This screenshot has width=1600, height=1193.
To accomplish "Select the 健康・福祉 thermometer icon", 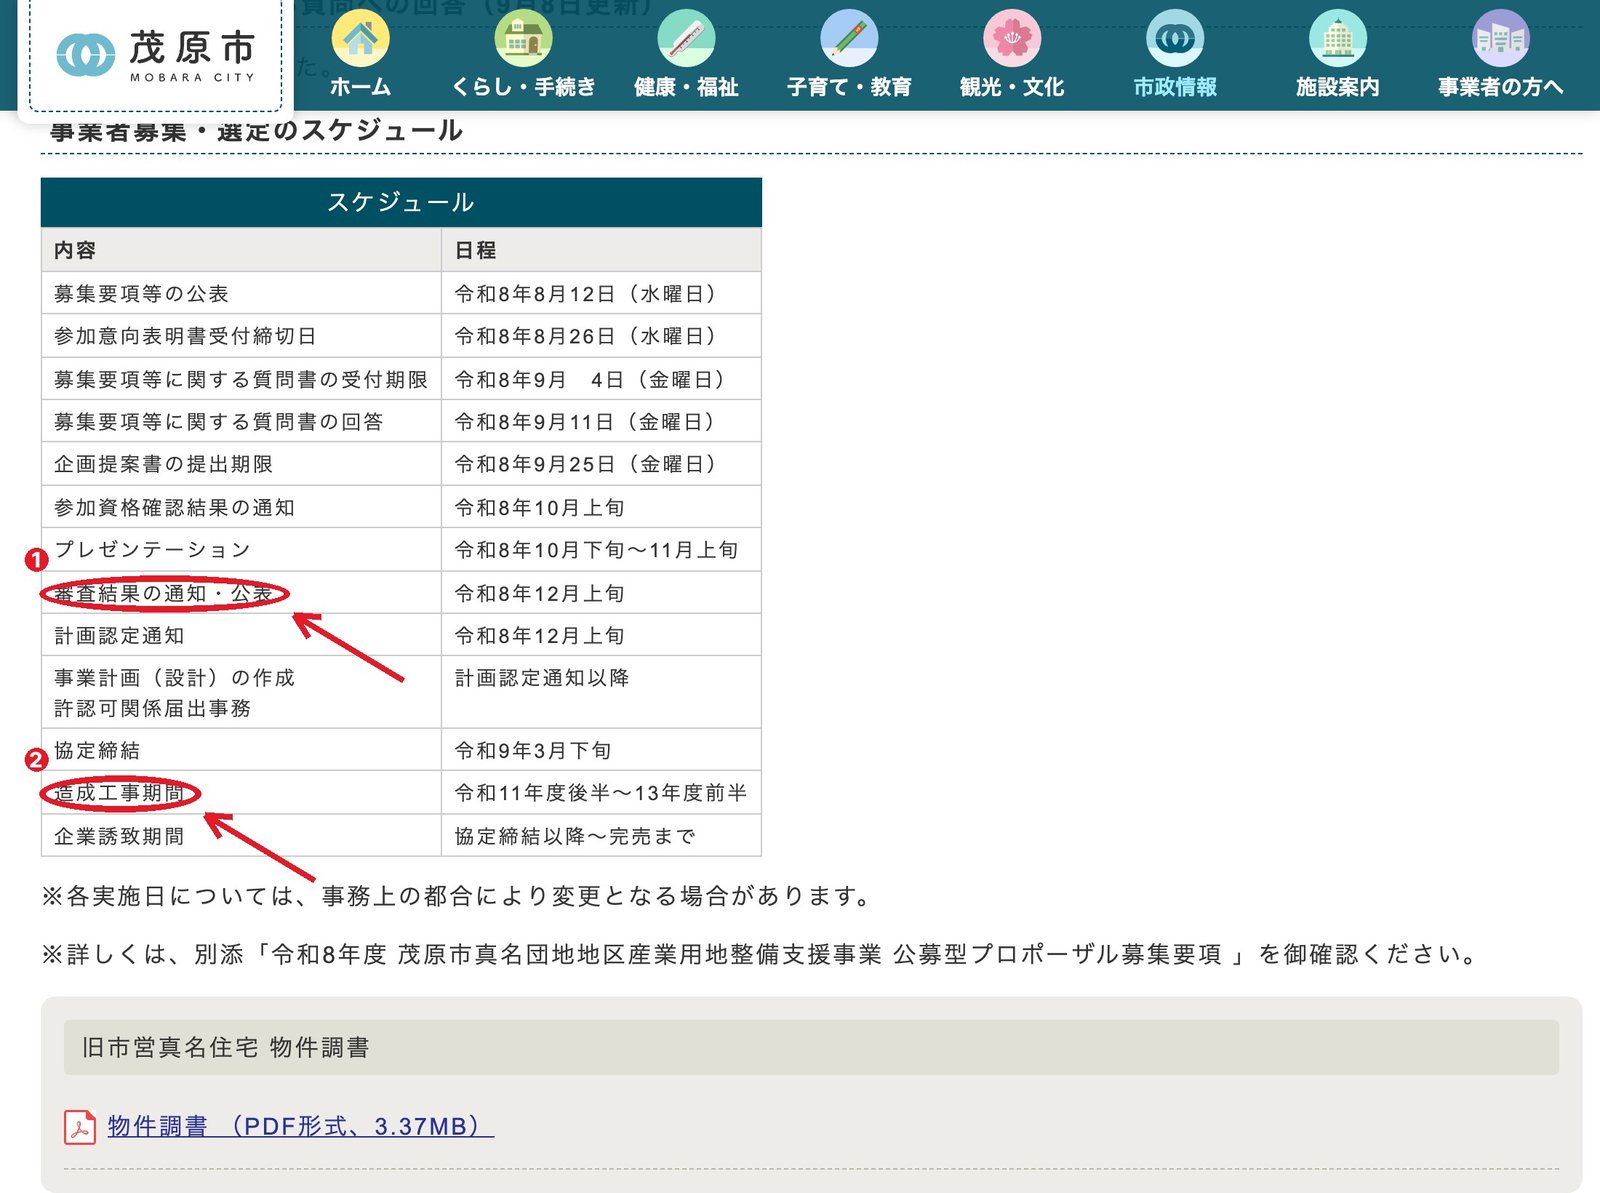I will (686, 38).
